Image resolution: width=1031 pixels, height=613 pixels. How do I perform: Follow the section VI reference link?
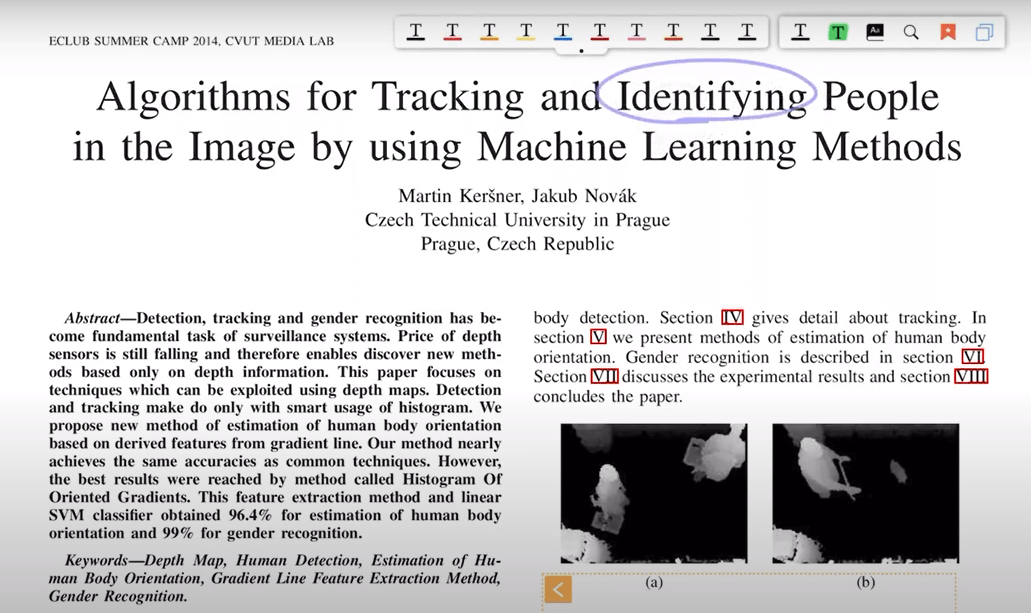(972, 357)
